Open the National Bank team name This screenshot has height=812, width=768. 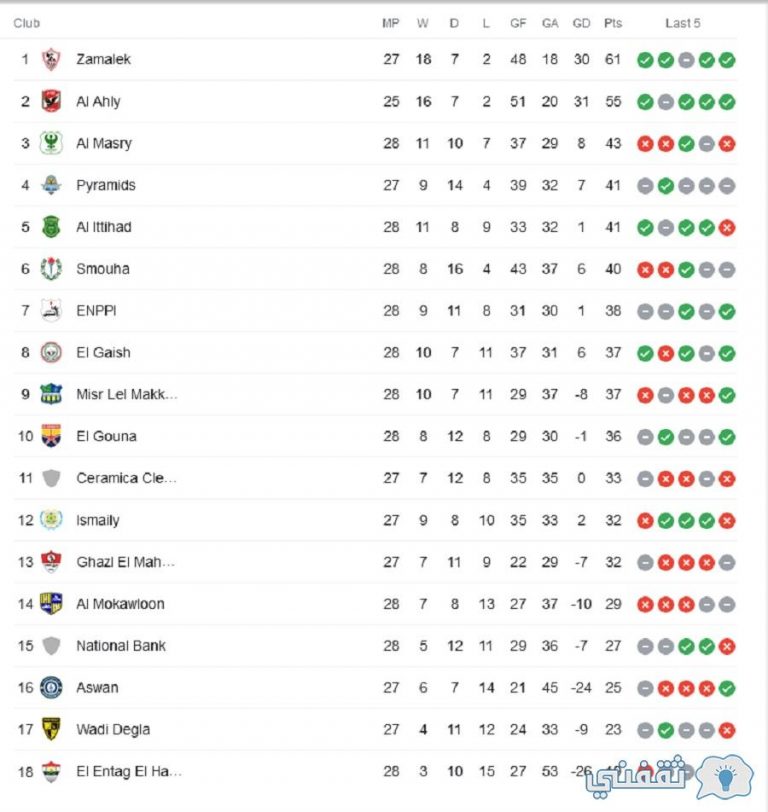click(x=121, y=646)
